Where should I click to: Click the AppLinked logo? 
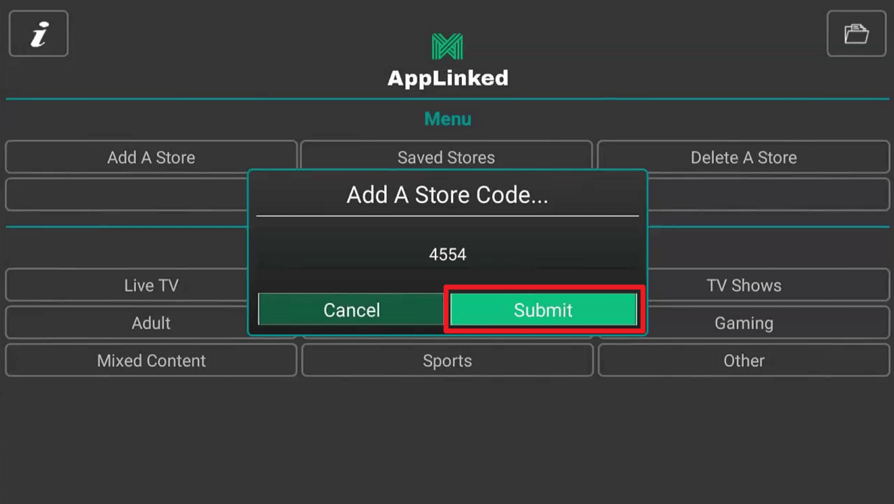click(x=447, y=46)
